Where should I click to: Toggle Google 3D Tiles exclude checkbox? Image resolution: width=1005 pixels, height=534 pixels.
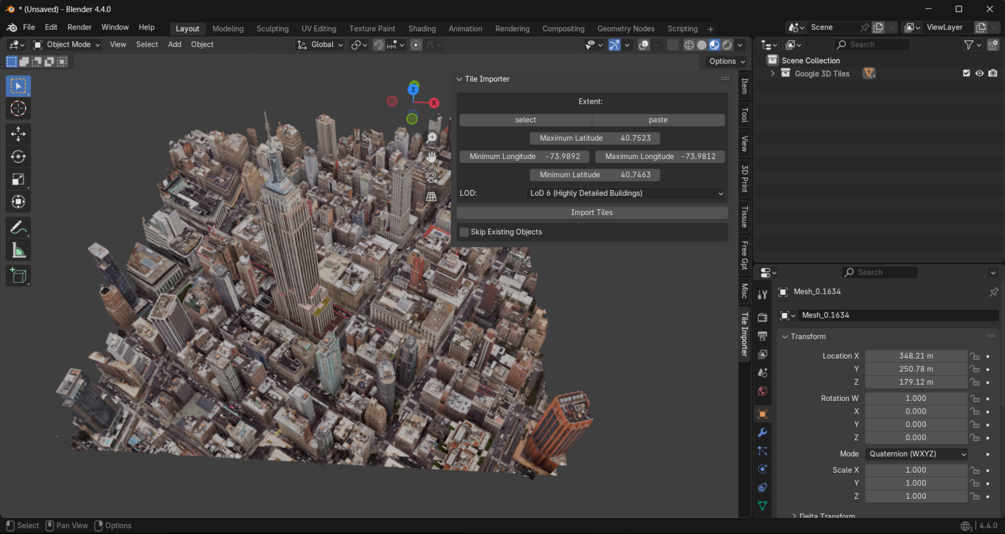click(x=966, y=74)
